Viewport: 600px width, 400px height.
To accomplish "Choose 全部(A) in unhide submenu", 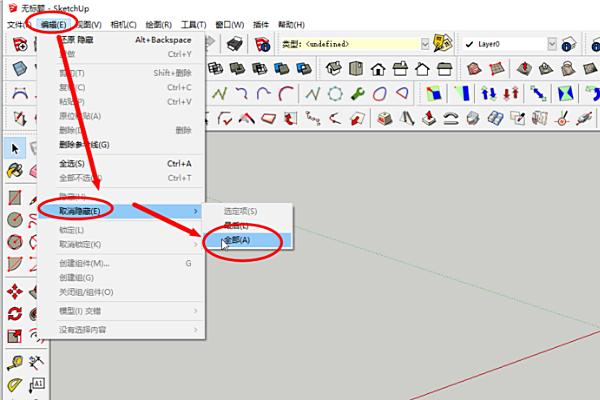I will [247, 240].
